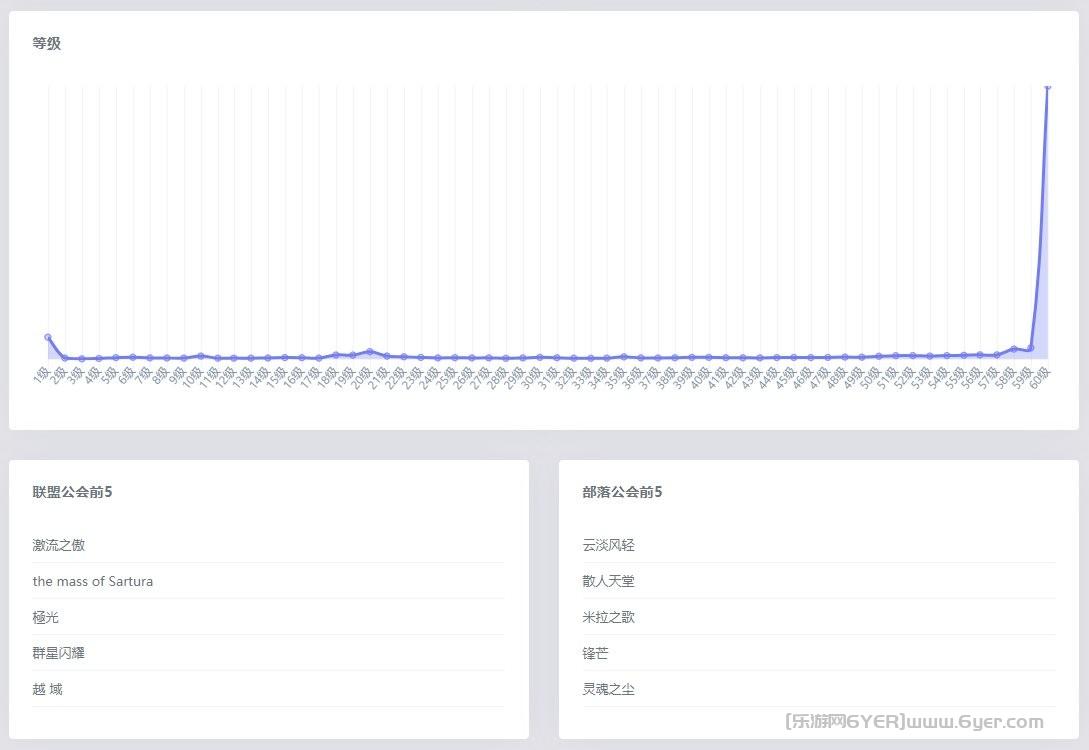Open the 激流之傲 guild entry
1089x750 pixels.
[58, 545]
